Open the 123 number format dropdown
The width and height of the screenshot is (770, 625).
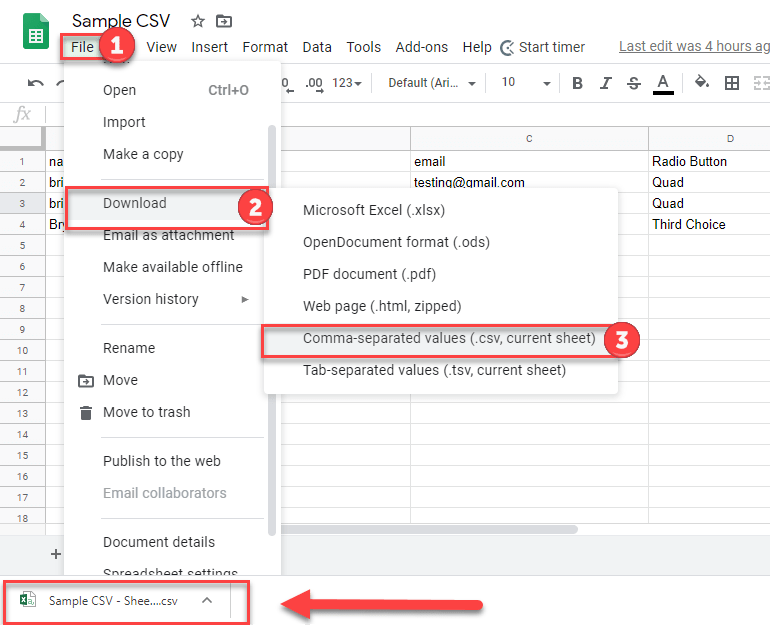347,83
